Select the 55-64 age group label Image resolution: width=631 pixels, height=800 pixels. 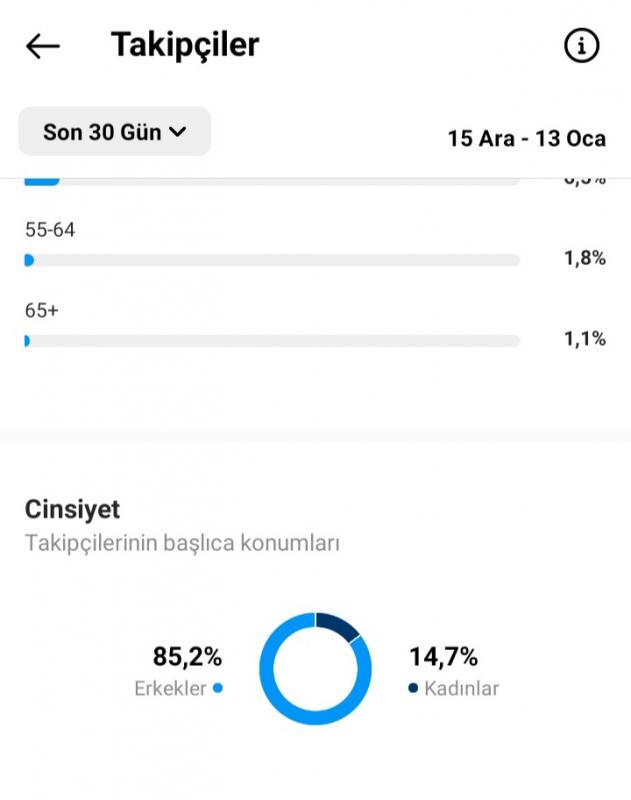pos(50,230)
